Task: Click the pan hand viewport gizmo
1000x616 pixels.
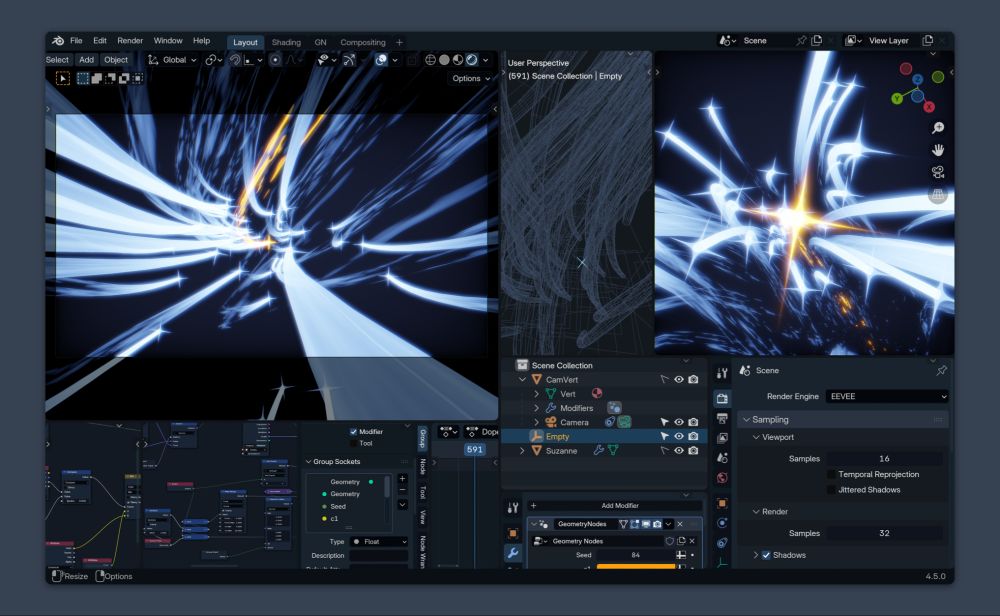Action: [x=938, y=150]
